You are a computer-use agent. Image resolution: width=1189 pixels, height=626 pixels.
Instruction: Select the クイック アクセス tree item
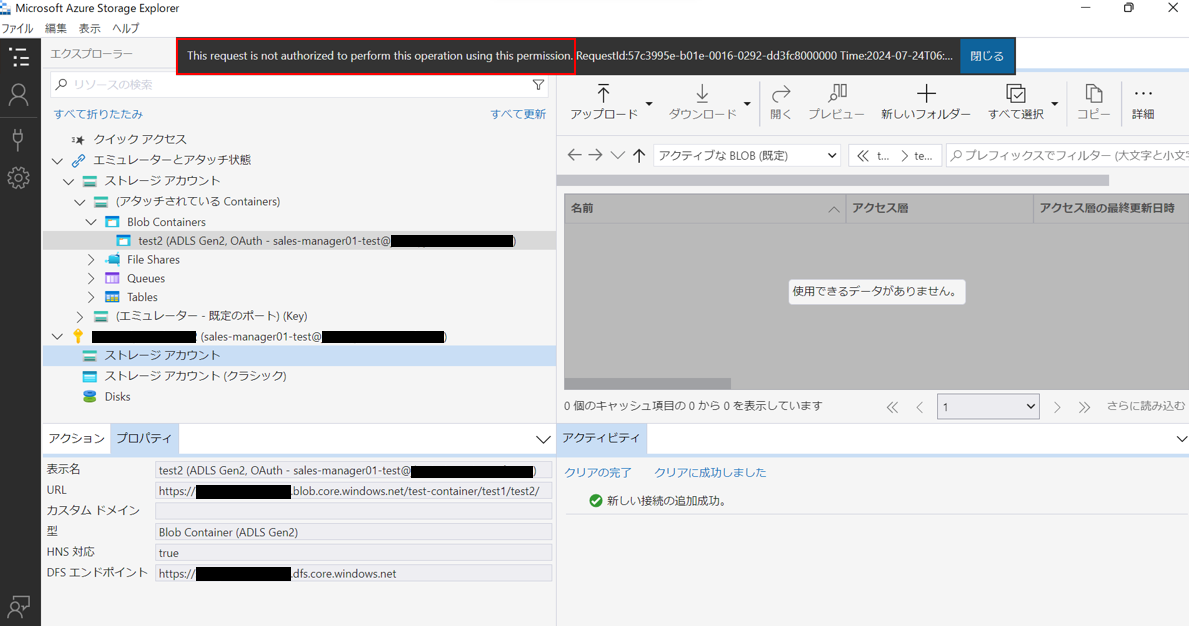pos(140,139)
